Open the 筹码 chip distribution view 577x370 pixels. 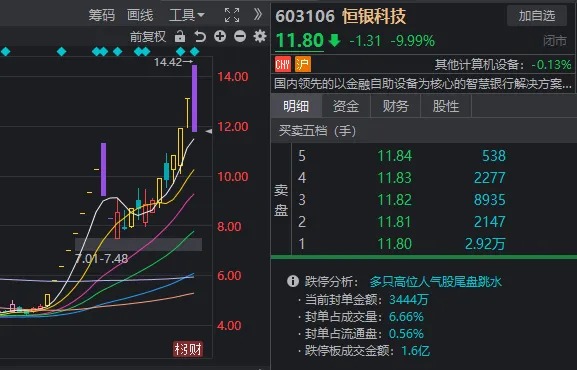[102, 15]
